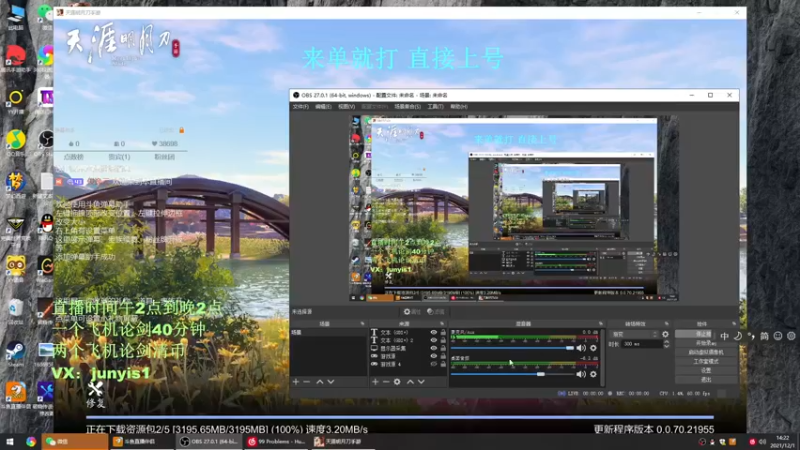
Task: Toggle lock on the display capture source
Action: click(443, 348)
